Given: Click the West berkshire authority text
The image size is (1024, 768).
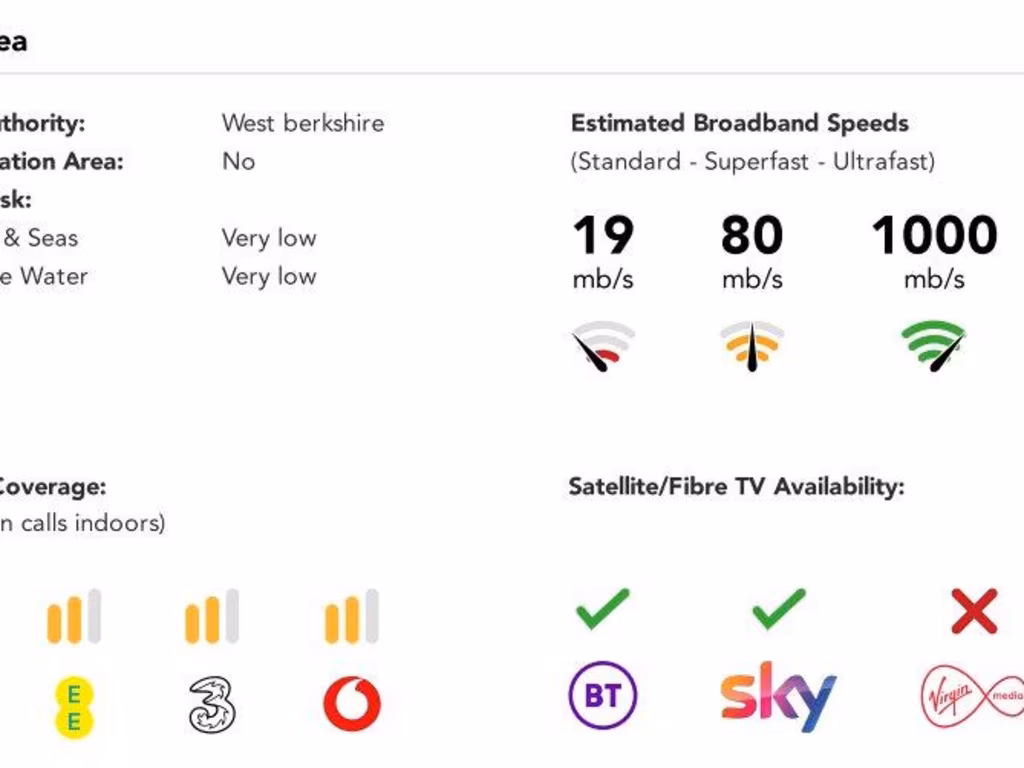Looking at the screenshot, I should pyautogui.click(x=302, y=123).
